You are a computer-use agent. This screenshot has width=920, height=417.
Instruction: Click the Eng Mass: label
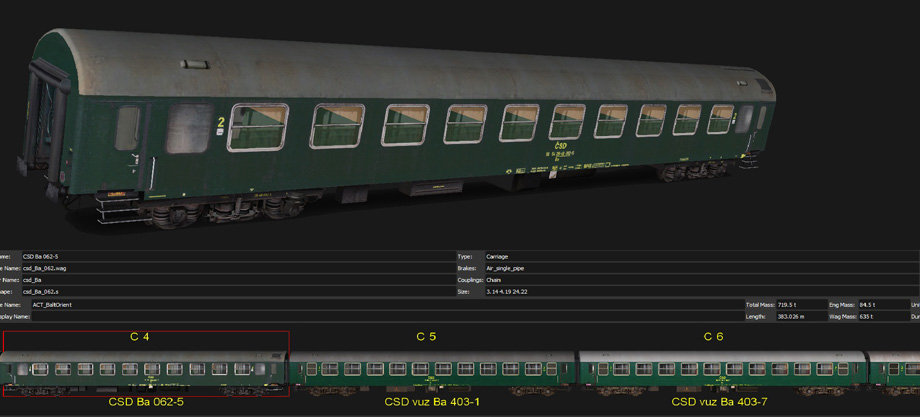[841, 305]
